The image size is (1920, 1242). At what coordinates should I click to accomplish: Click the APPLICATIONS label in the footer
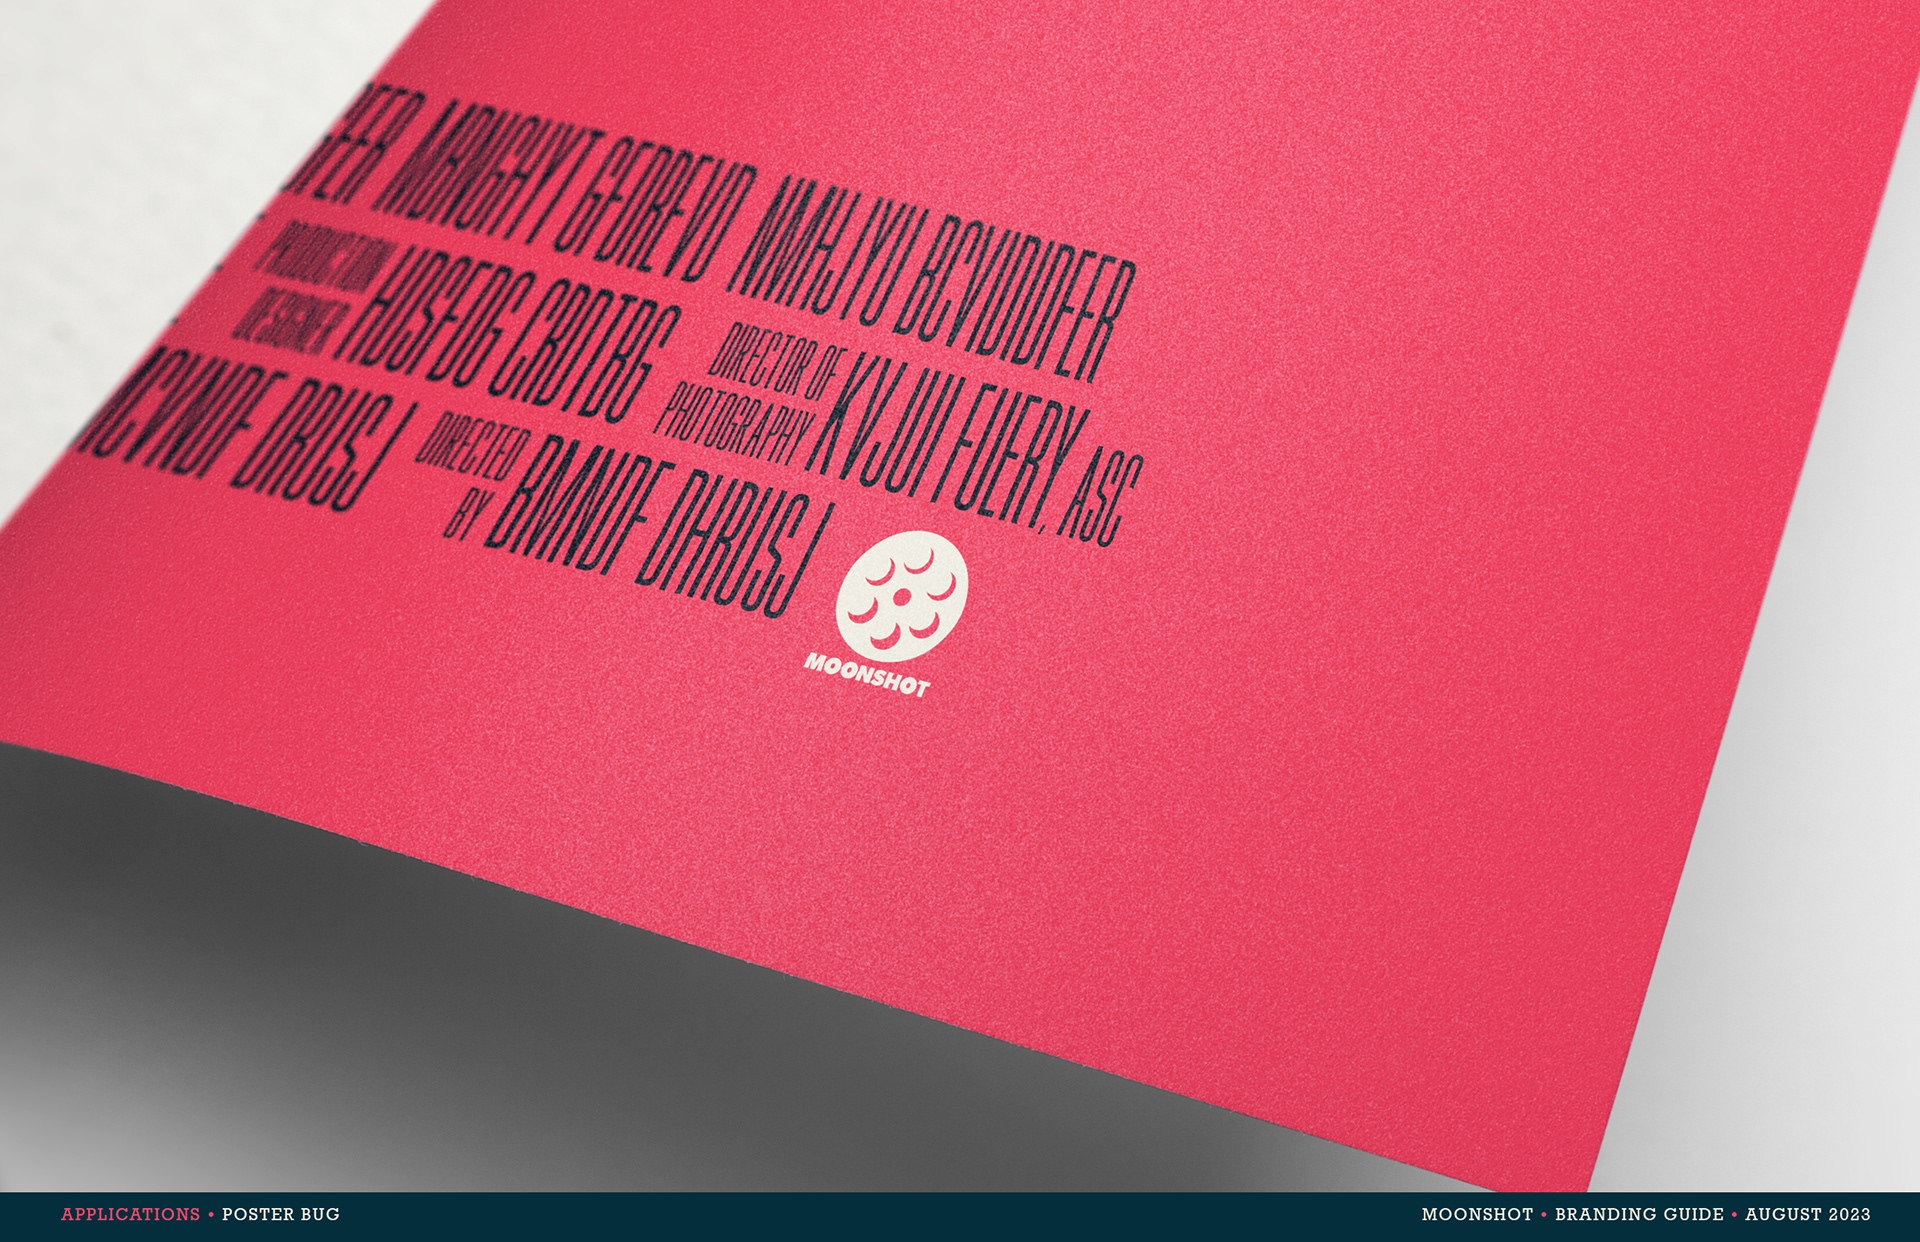[131, 1214]
